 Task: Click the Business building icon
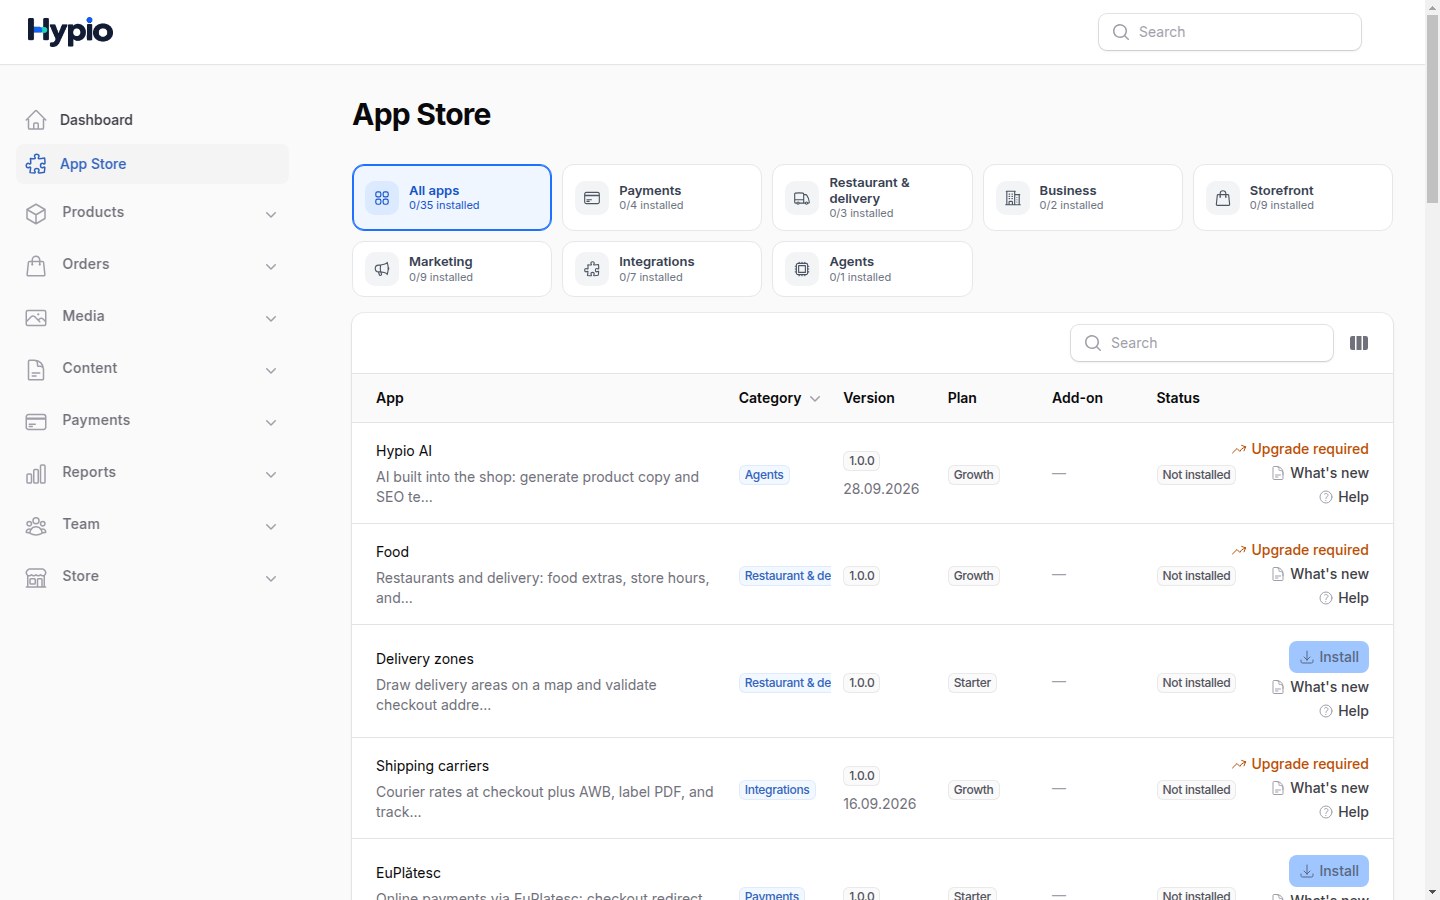1012,198
